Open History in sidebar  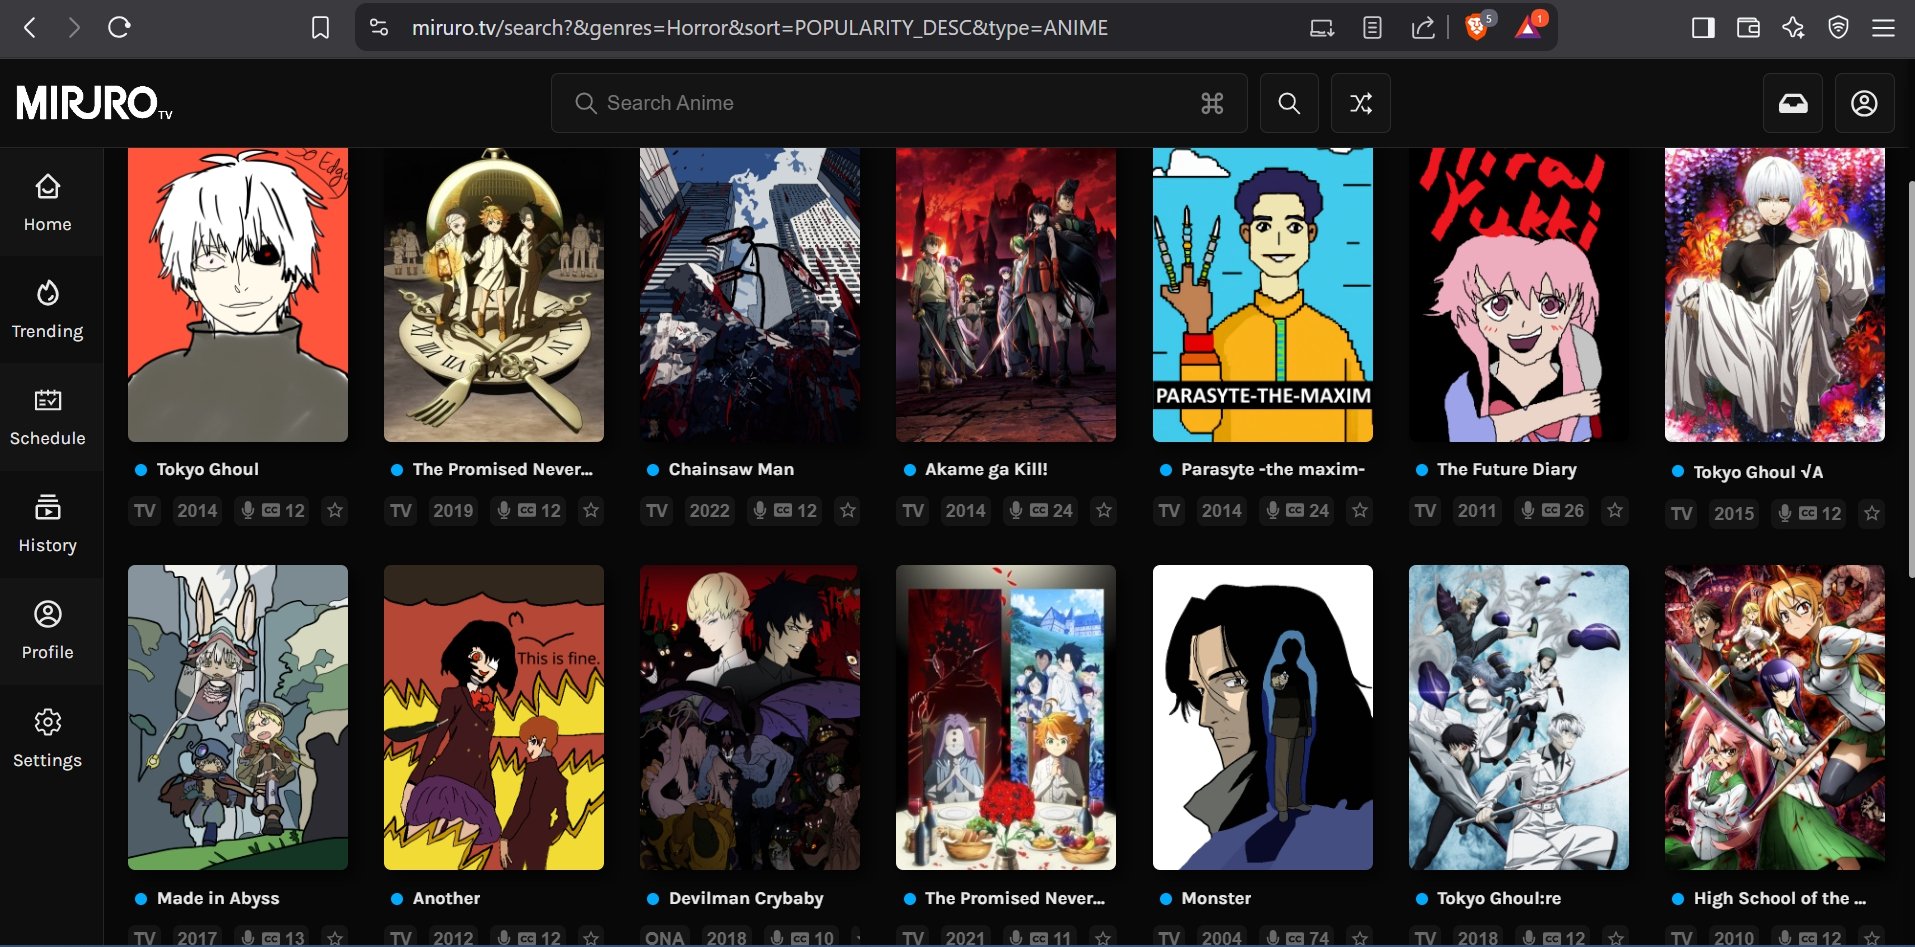48,524
